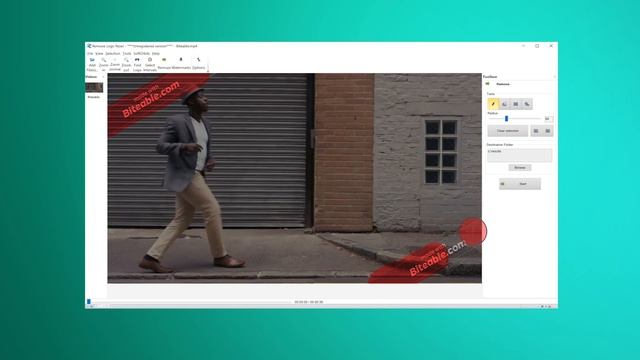Image resolution: width=640 pixels, height=360 pixels.
Task: Click the blue timeline position marker
Action: click(89, 302)
